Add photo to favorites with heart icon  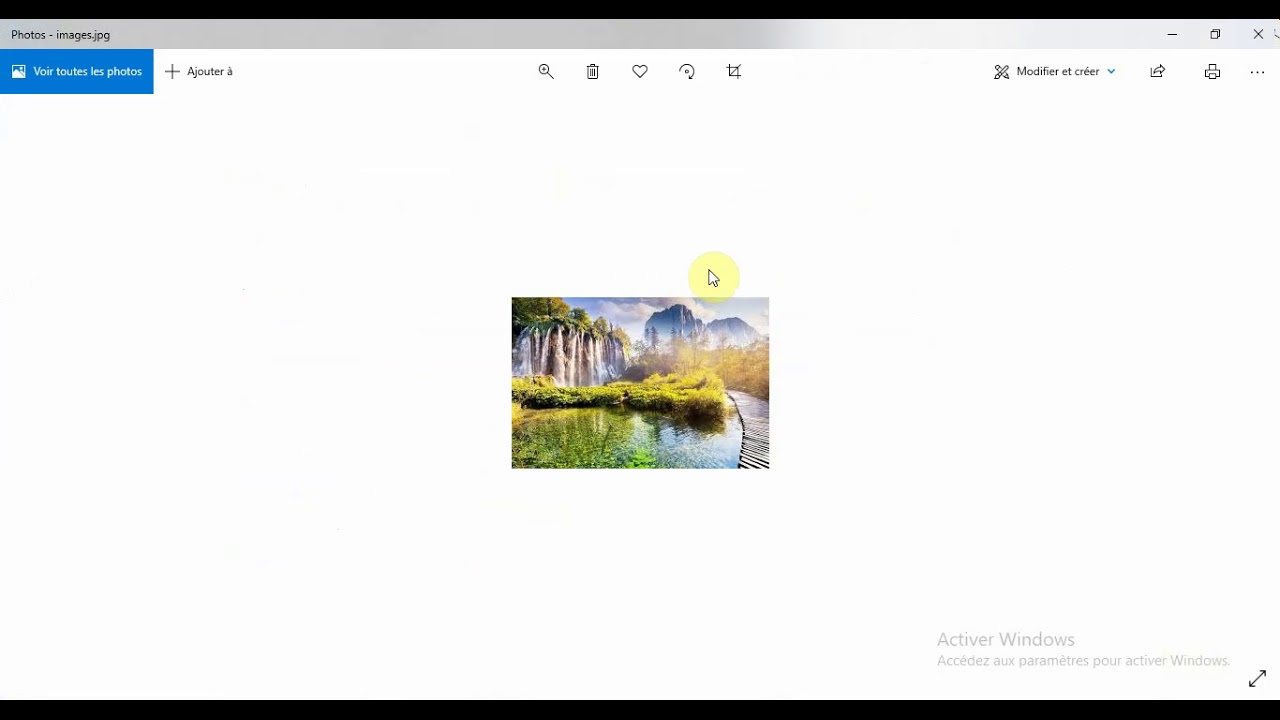[x=640, y=71]
